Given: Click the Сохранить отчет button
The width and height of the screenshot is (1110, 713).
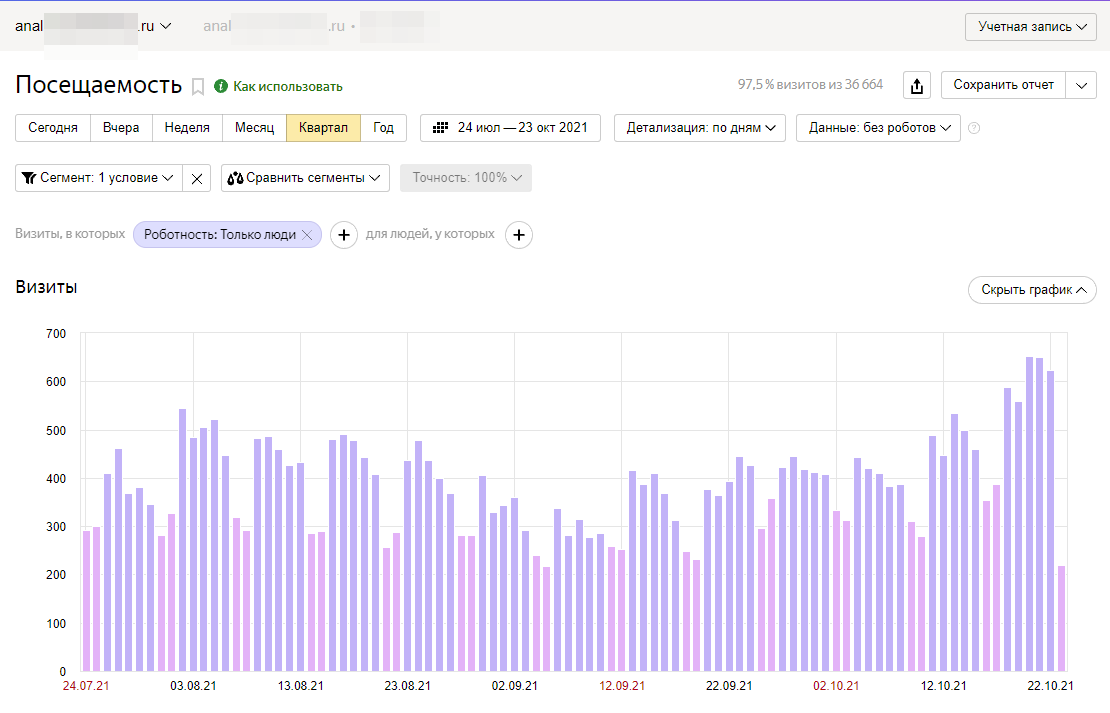Looking at the screenshot, I should coord(1003,85).
